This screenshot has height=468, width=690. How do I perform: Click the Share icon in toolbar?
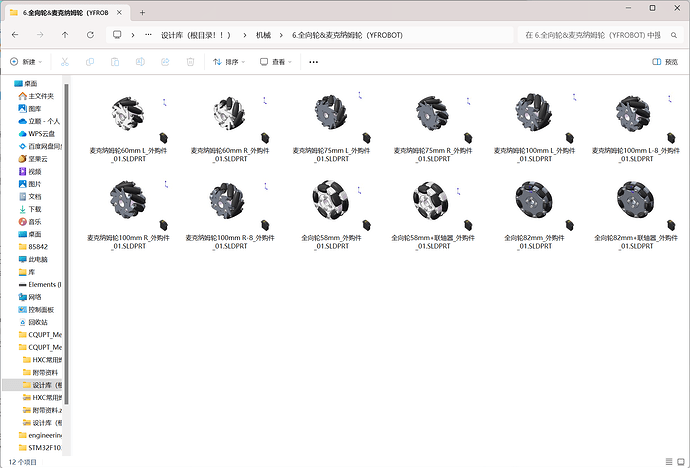pyautogui.click(x=165, y=62)
